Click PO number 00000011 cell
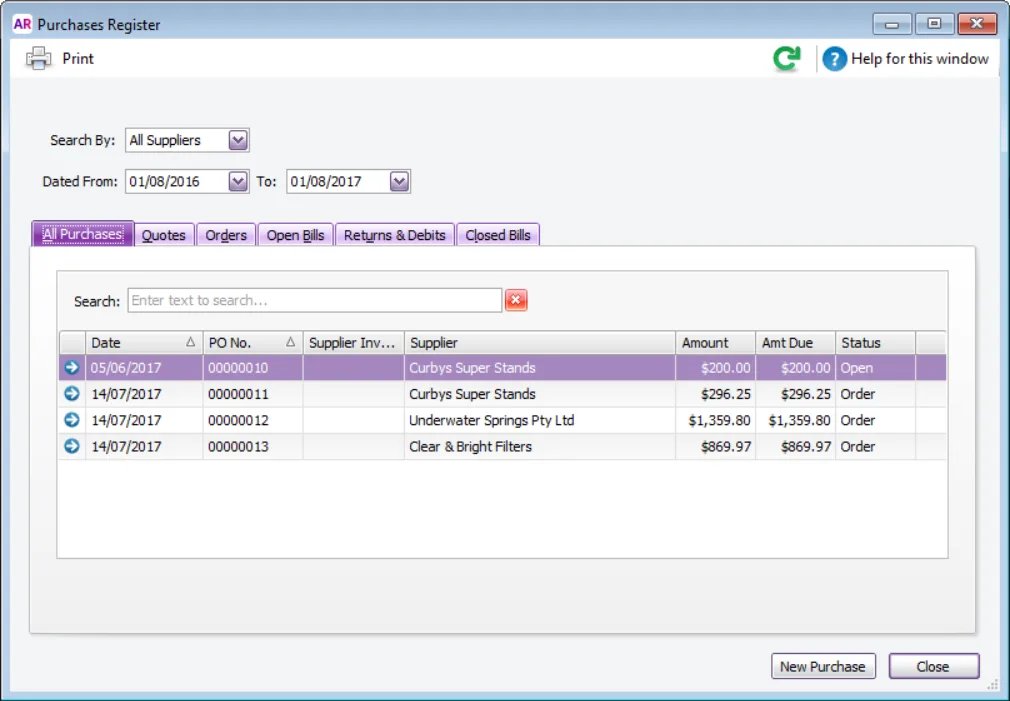 (252, 394)
